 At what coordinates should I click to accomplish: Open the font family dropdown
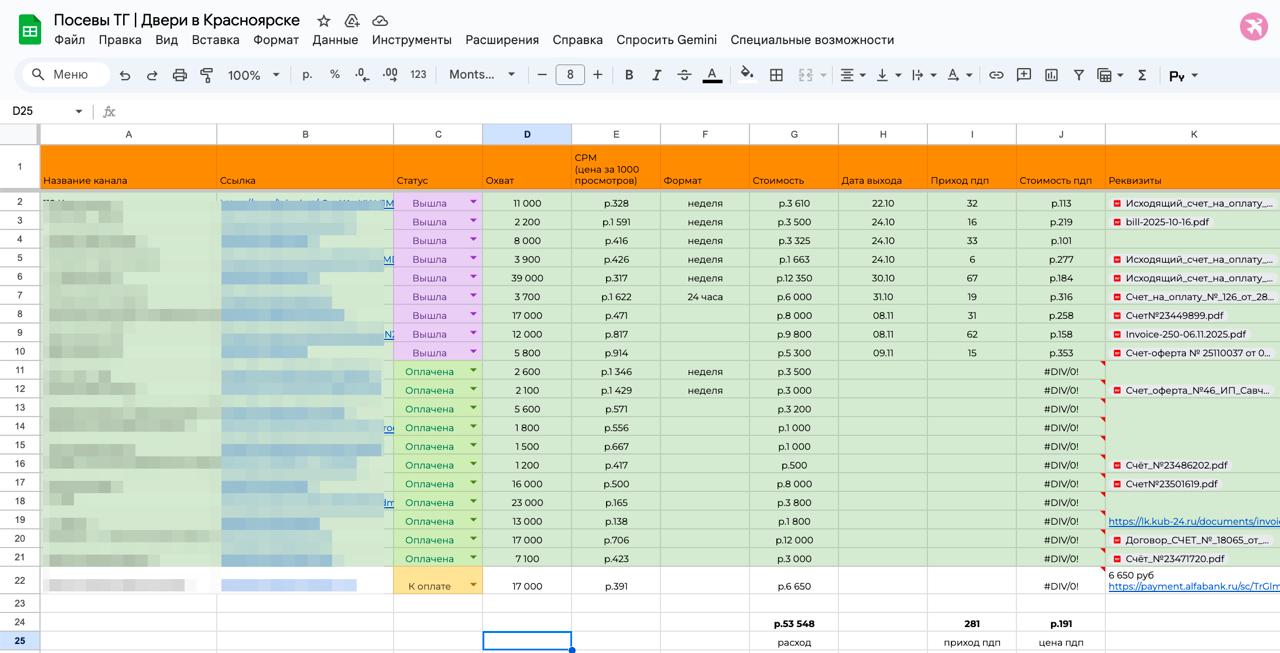click(482, 75)
